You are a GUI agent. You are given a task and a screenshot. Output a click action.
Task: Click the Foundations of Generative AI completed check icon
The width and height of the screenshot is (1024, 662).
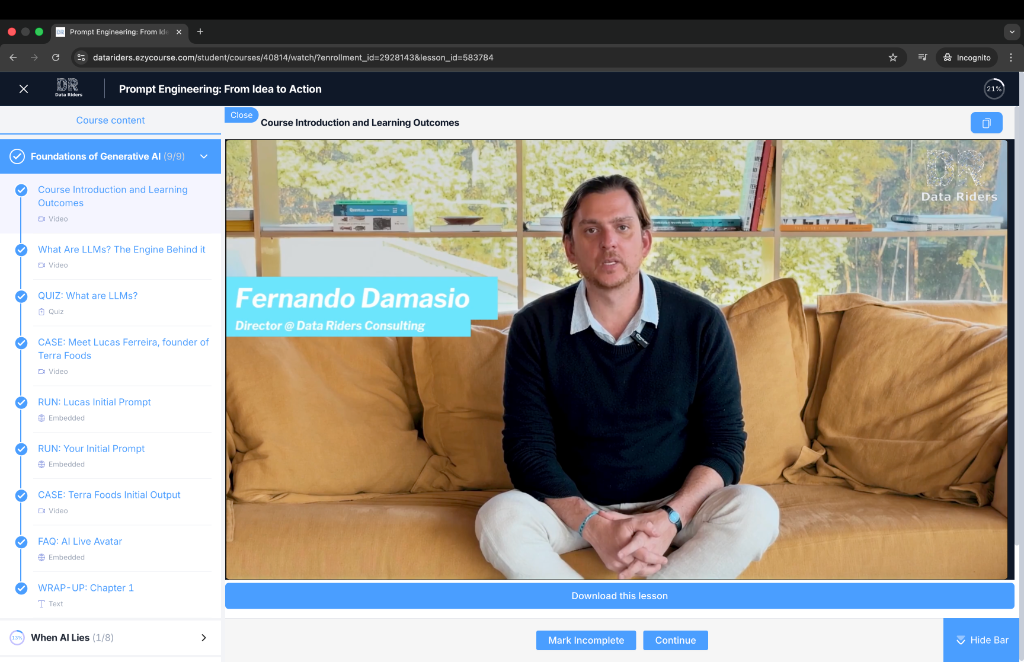point(18,157)
